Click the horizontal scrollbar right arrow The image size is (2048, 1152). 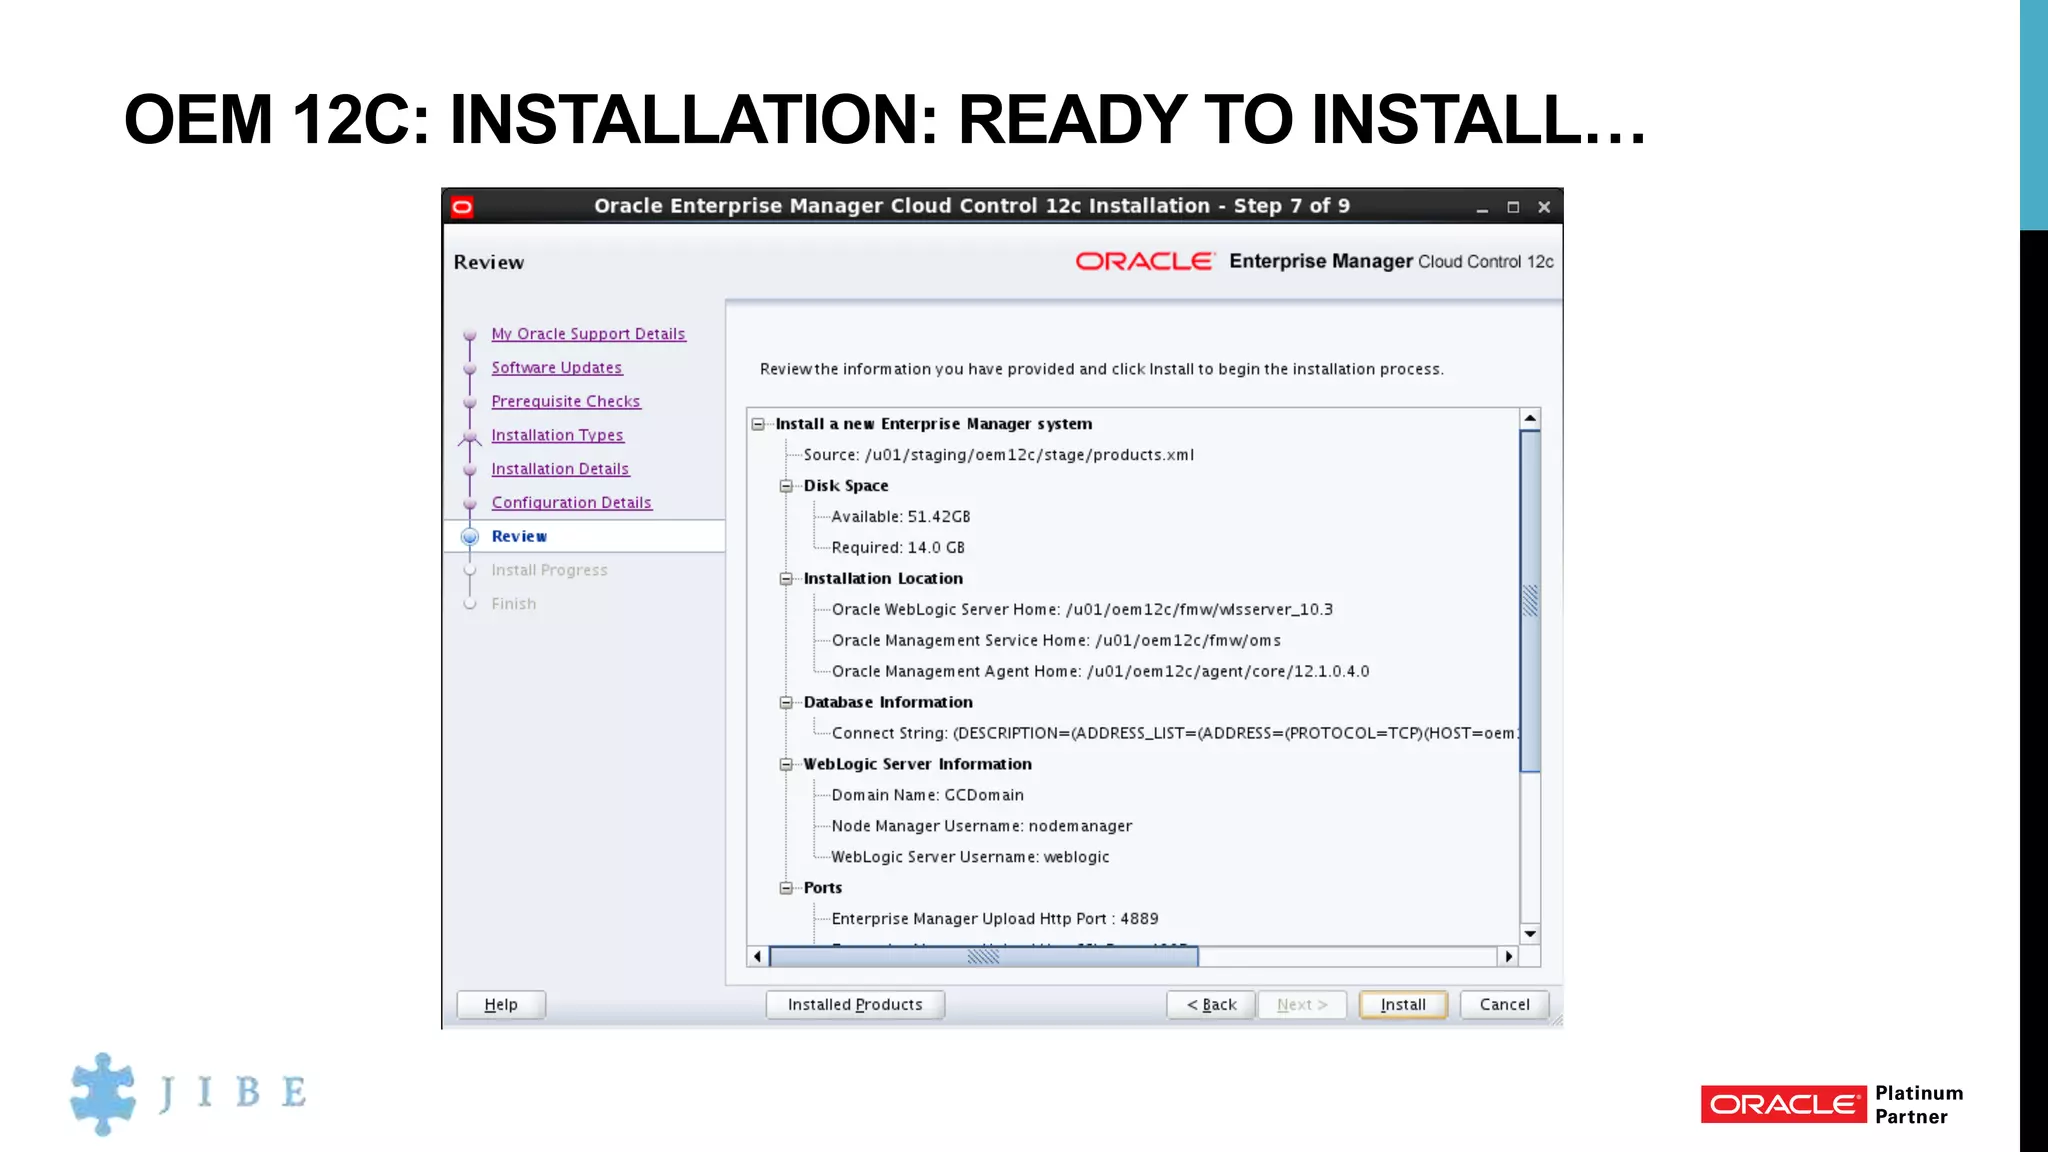coord(1508,957)
